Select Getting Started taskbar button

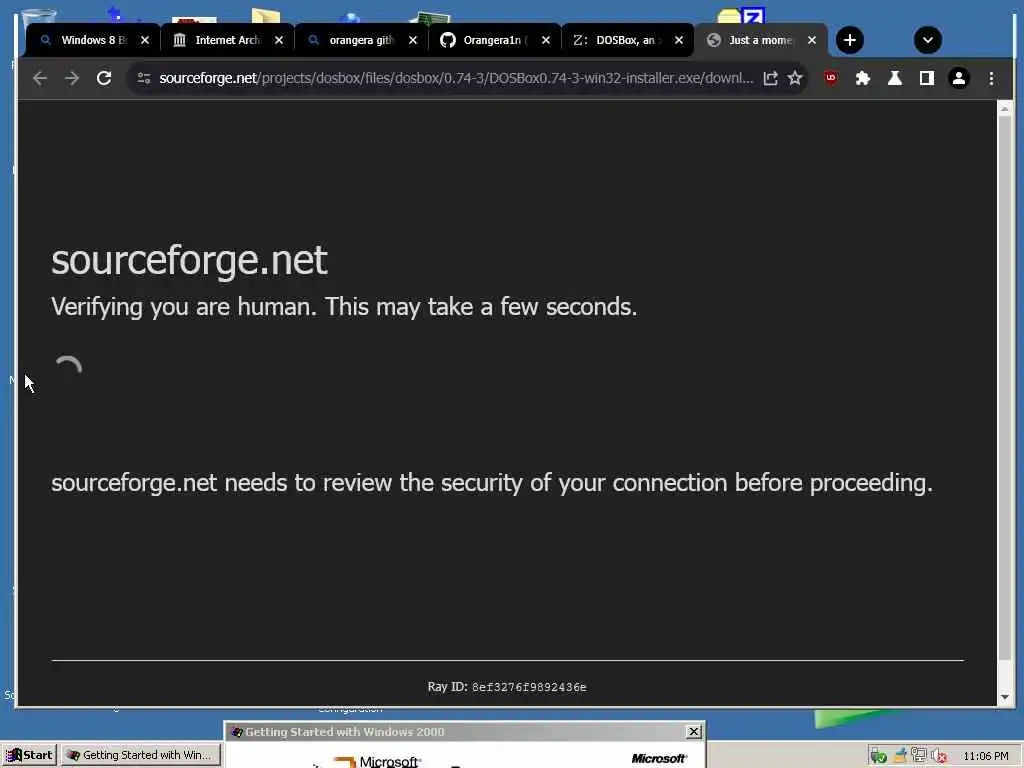tap(142, 755)
